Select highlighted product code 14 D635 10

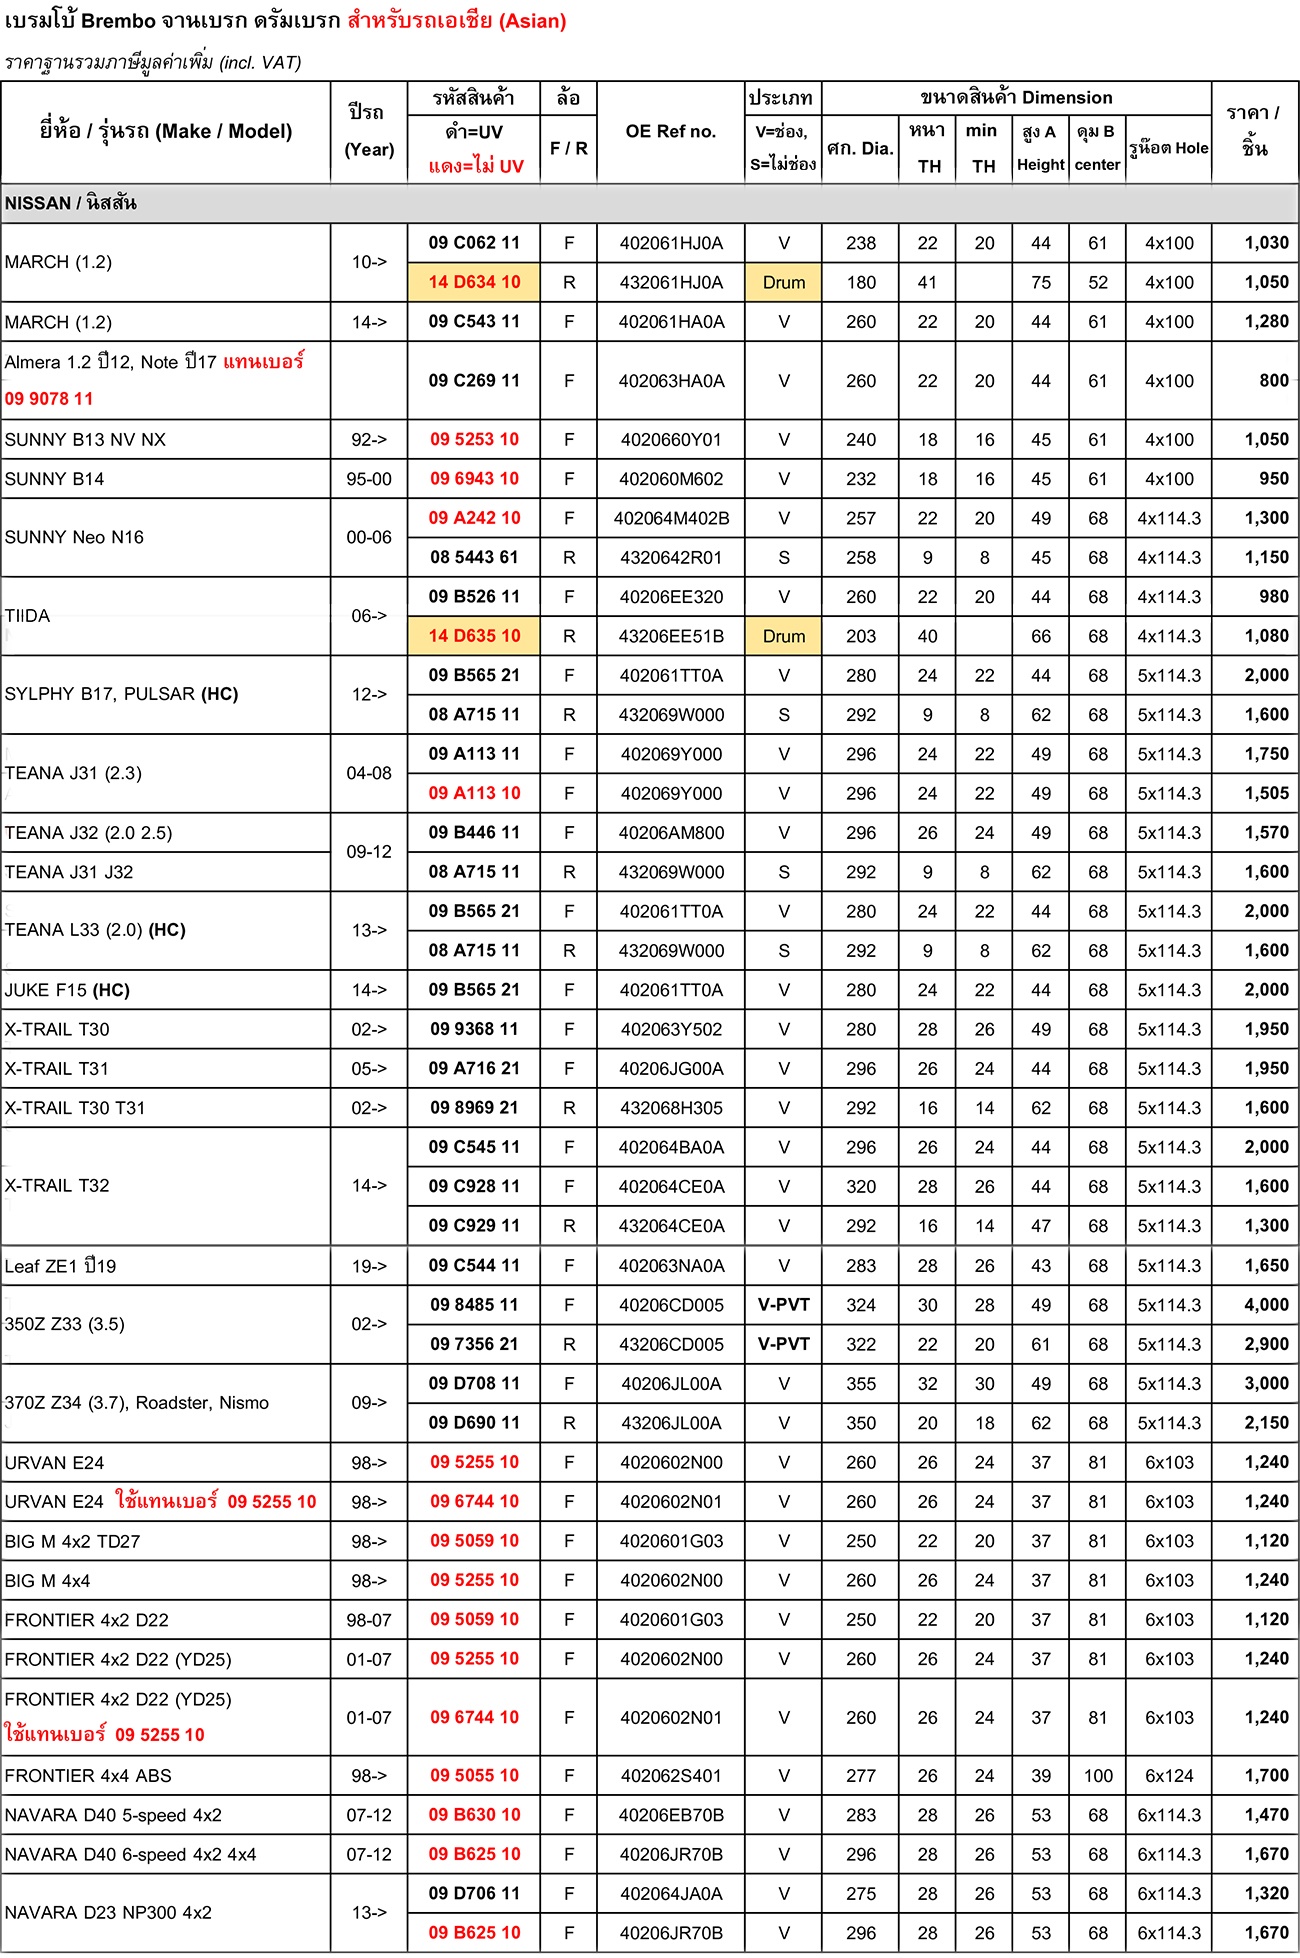click(x=474, y=636)
